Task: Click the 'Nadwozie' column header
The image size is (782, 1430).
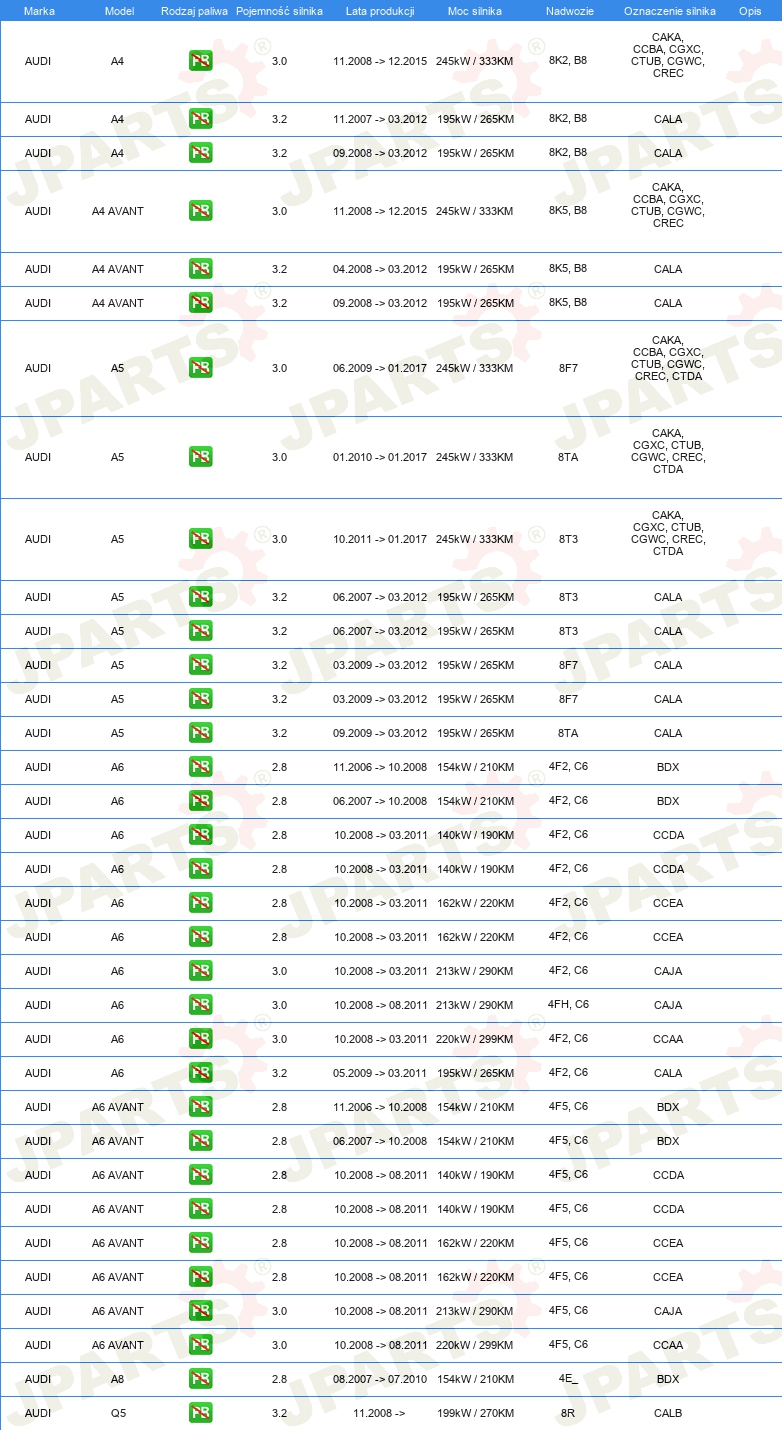Action: pos(568,11)
